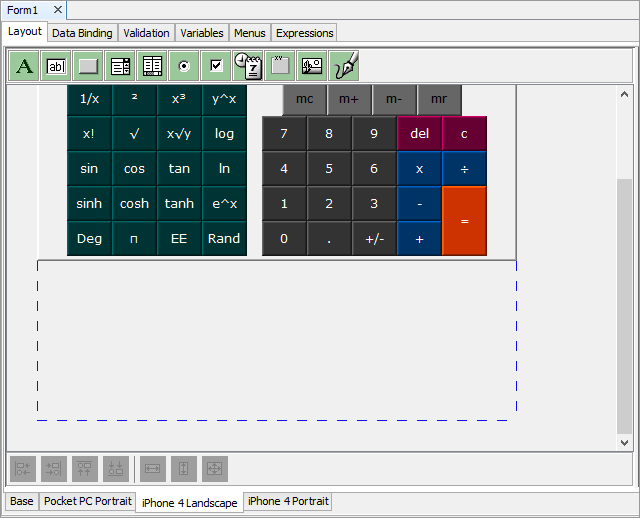The width and height of the screenshot is (640, 518).
Task: Click the scroll down arrow
Action: coord(625,442)
